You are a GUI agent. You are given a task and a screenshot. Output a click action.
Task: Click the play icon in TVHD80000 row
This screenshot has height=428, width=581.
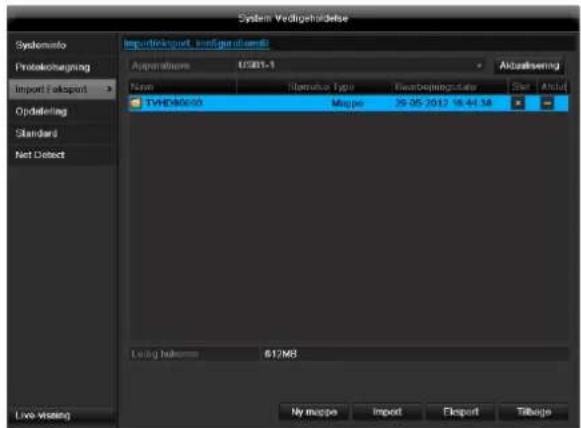547,103
